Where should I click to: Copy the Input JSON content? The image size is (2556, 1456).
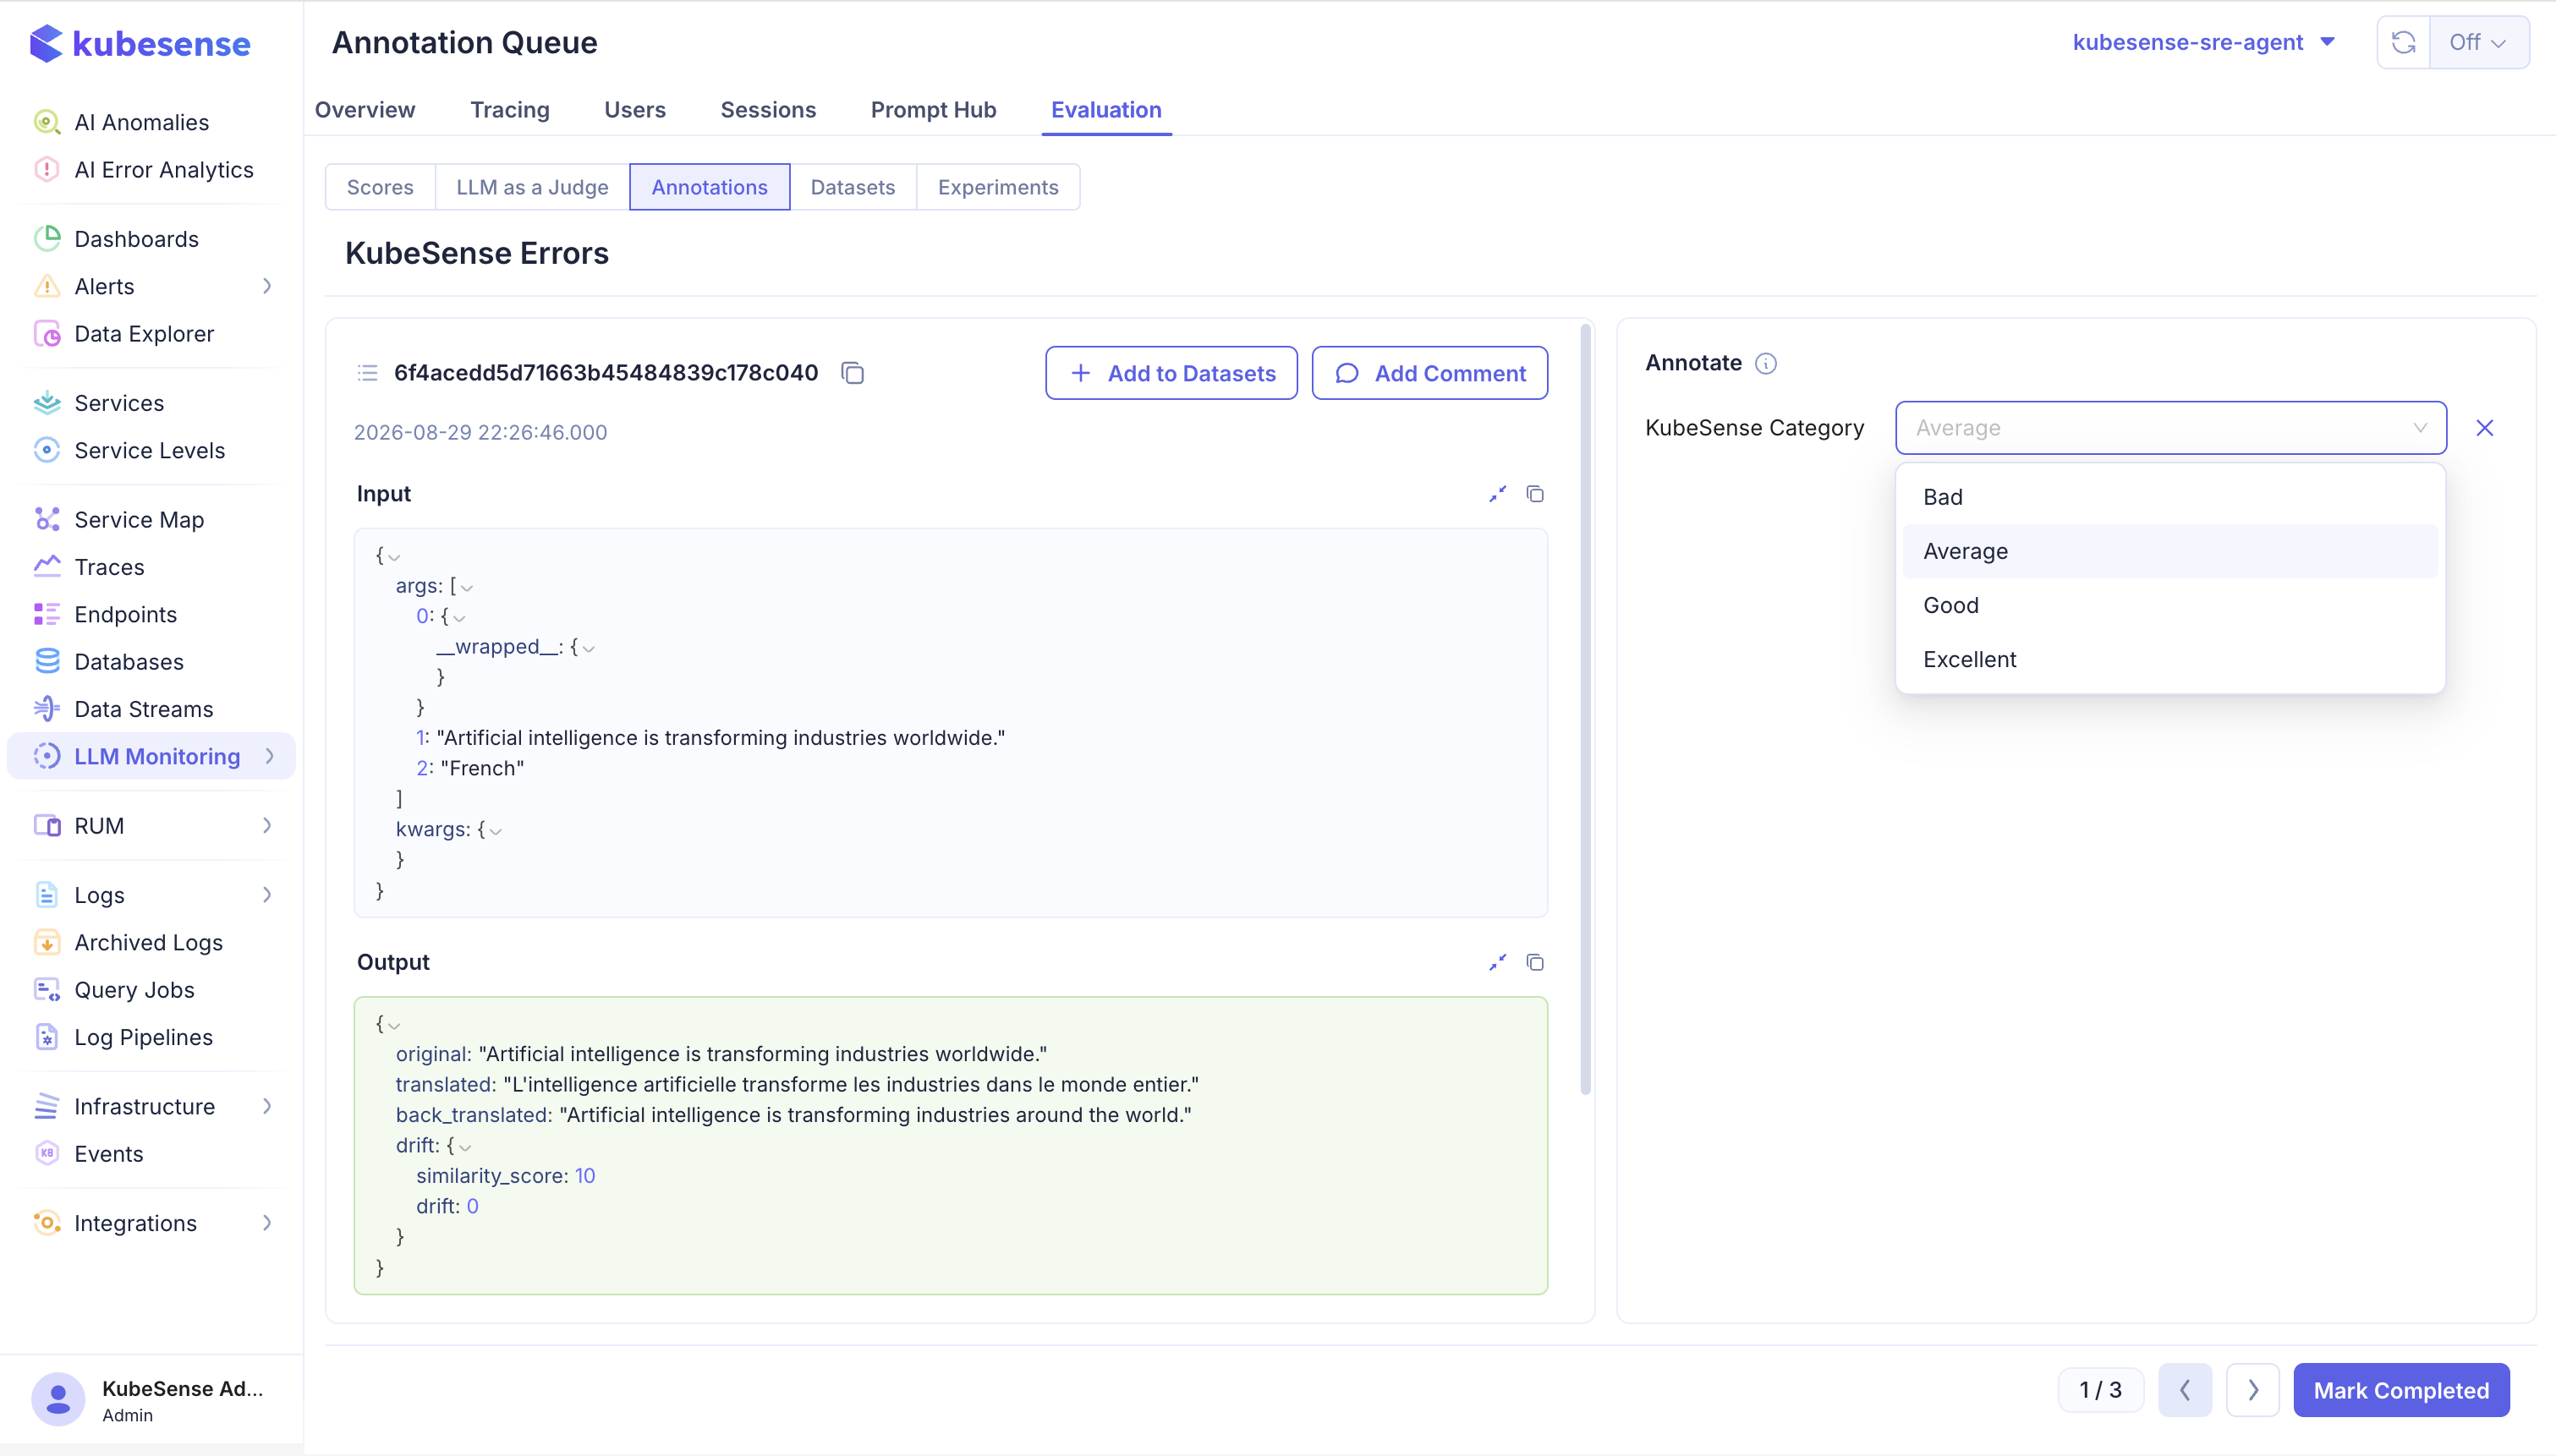point(1535,494)
